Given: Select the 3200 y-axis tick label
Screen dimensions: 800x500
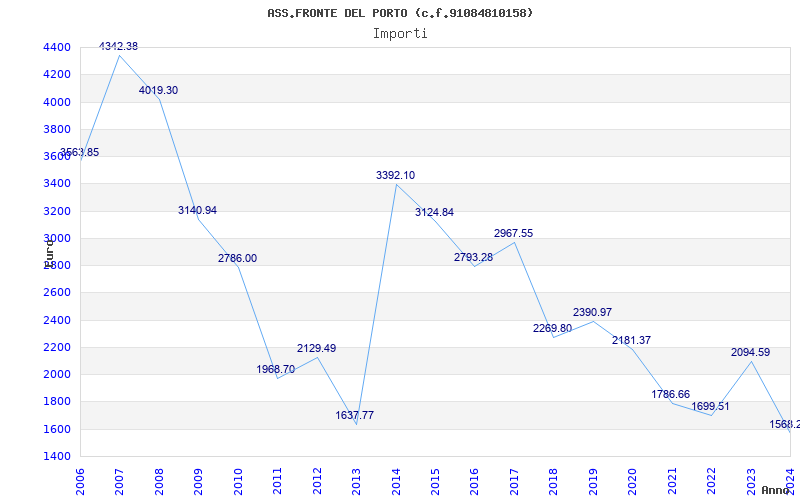Looking at the screenshot, I should pos(57,211).
